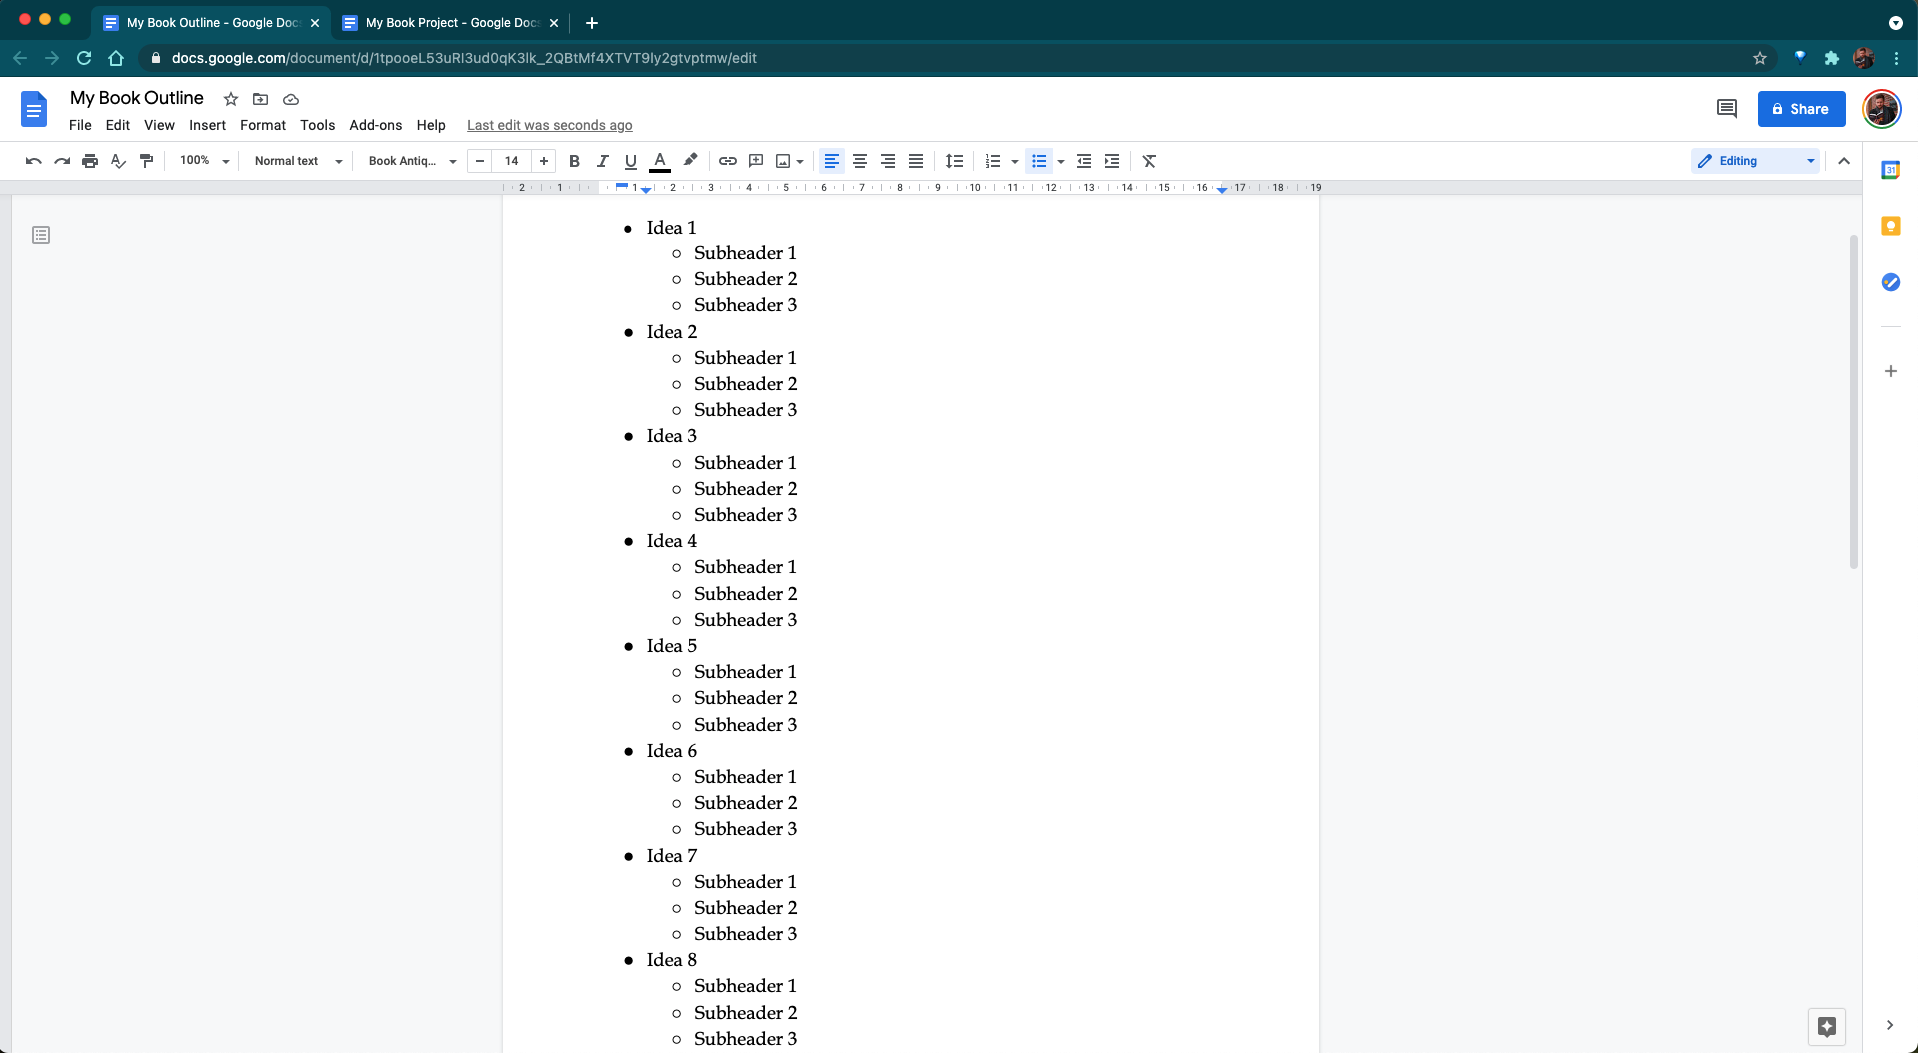Click the Print icon

point(90,161)
